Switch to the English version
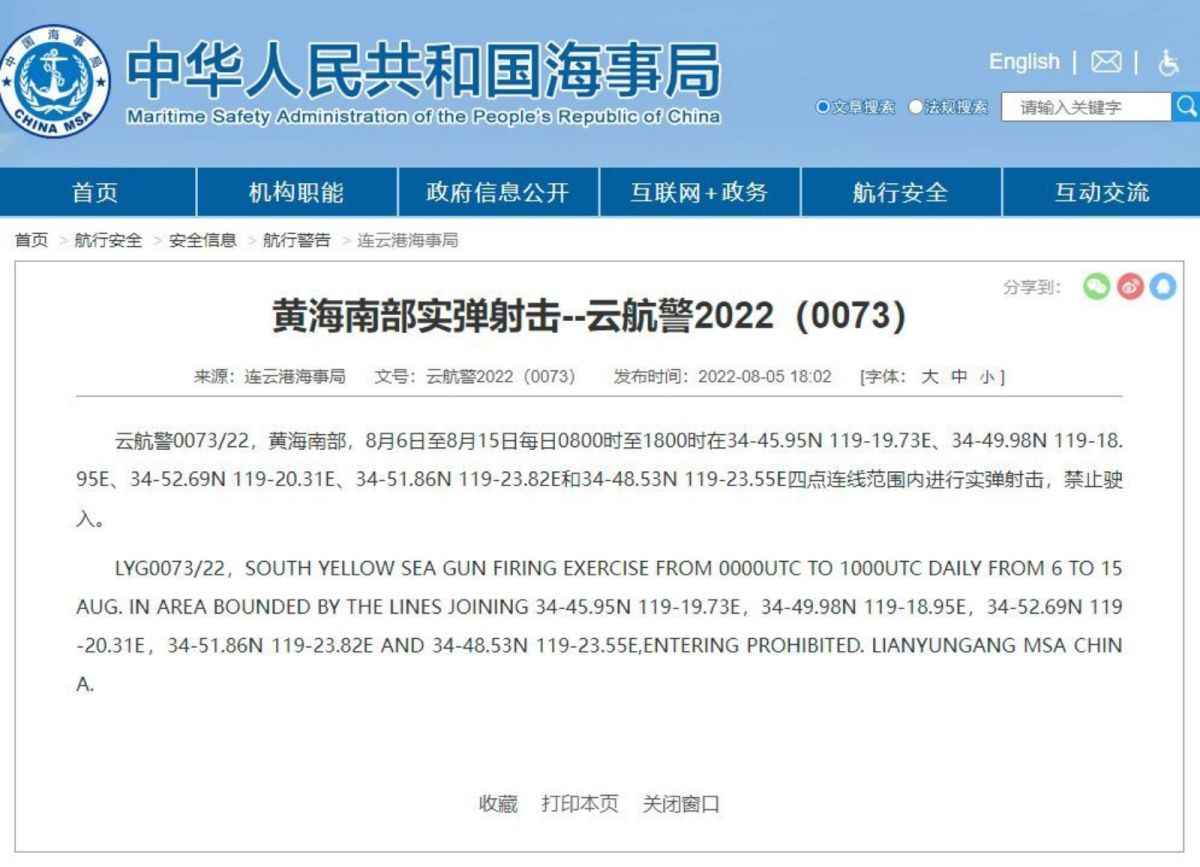This screenshot has width=1200, height=867. 1023,61
